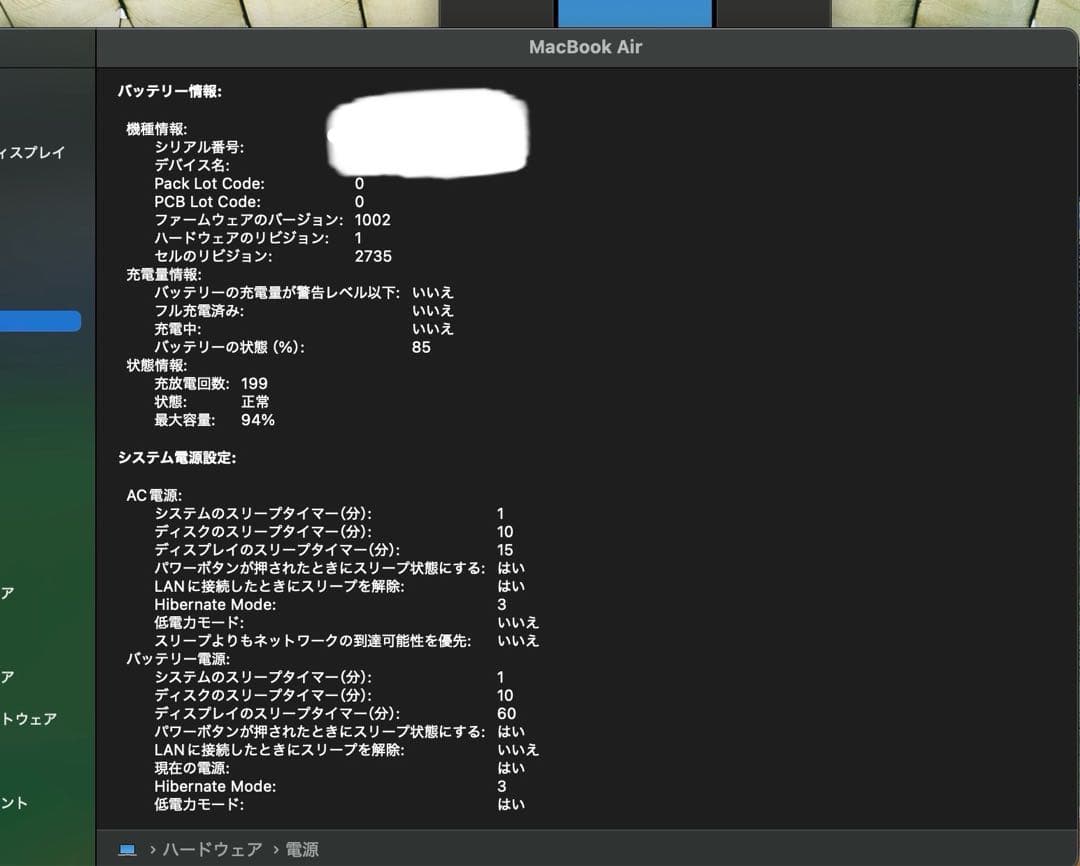This screenshot has width=1080, height=866.
Task: Click the first chevron in the breadcrumb path
Action: pos(152,849)
